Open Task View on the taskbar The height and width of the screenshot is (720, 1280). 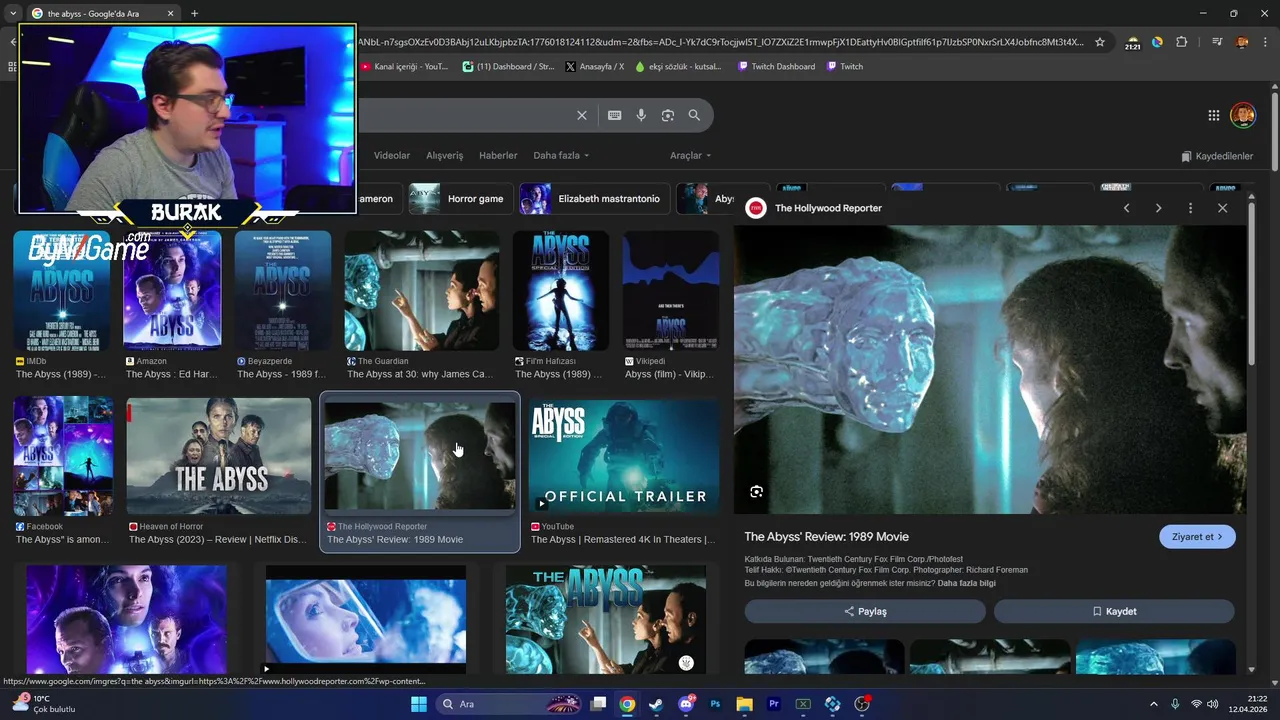point(598,704)
